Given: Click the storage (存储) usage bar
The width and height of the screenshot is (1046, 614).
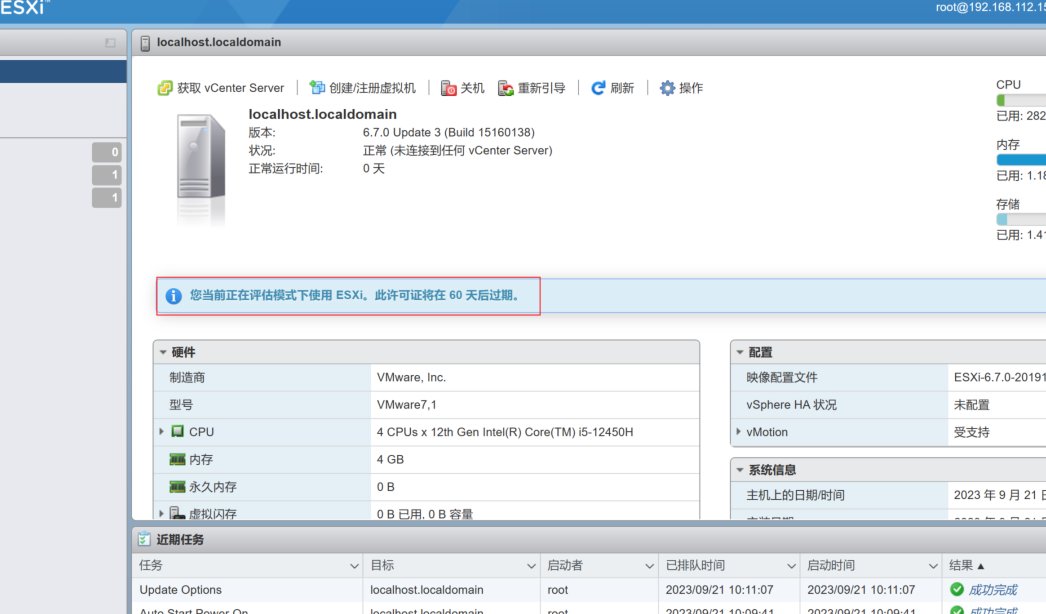Looking at the screenshot, I should pyautogui.click(x=1021, y=219).
